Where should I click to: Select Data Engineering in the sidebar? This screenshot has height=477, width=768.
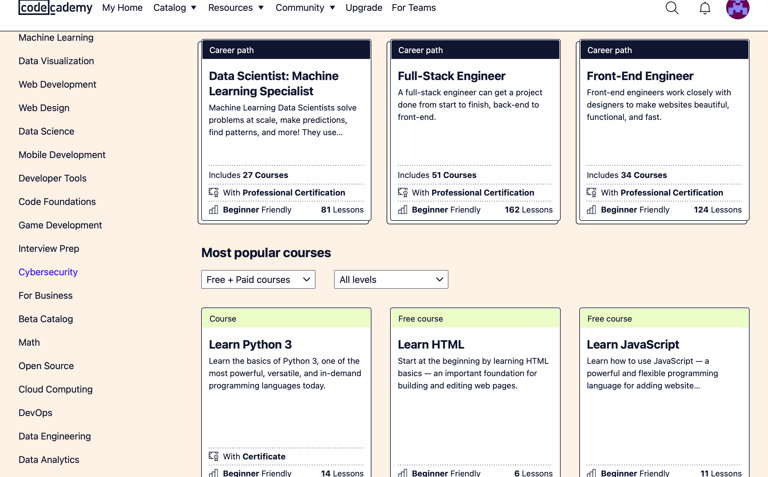pyautogui.click(x=54, y=436)
